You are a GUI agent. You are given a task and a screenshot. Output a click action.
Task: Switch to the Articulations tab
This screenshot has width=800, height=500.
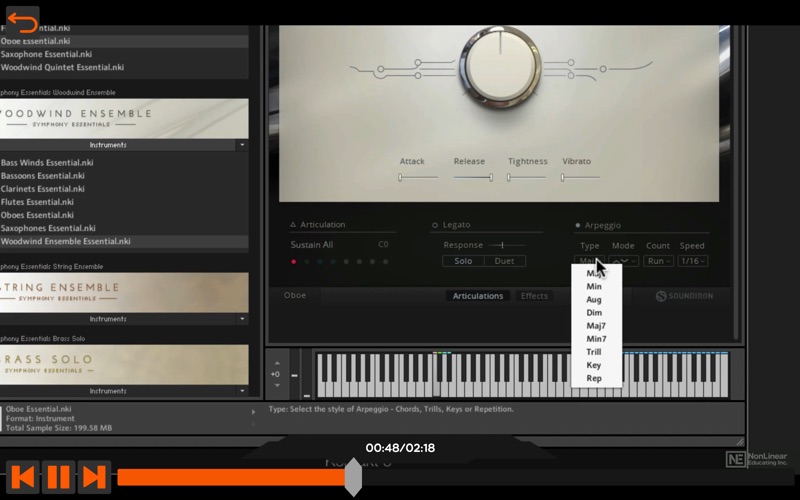(478, 296)
